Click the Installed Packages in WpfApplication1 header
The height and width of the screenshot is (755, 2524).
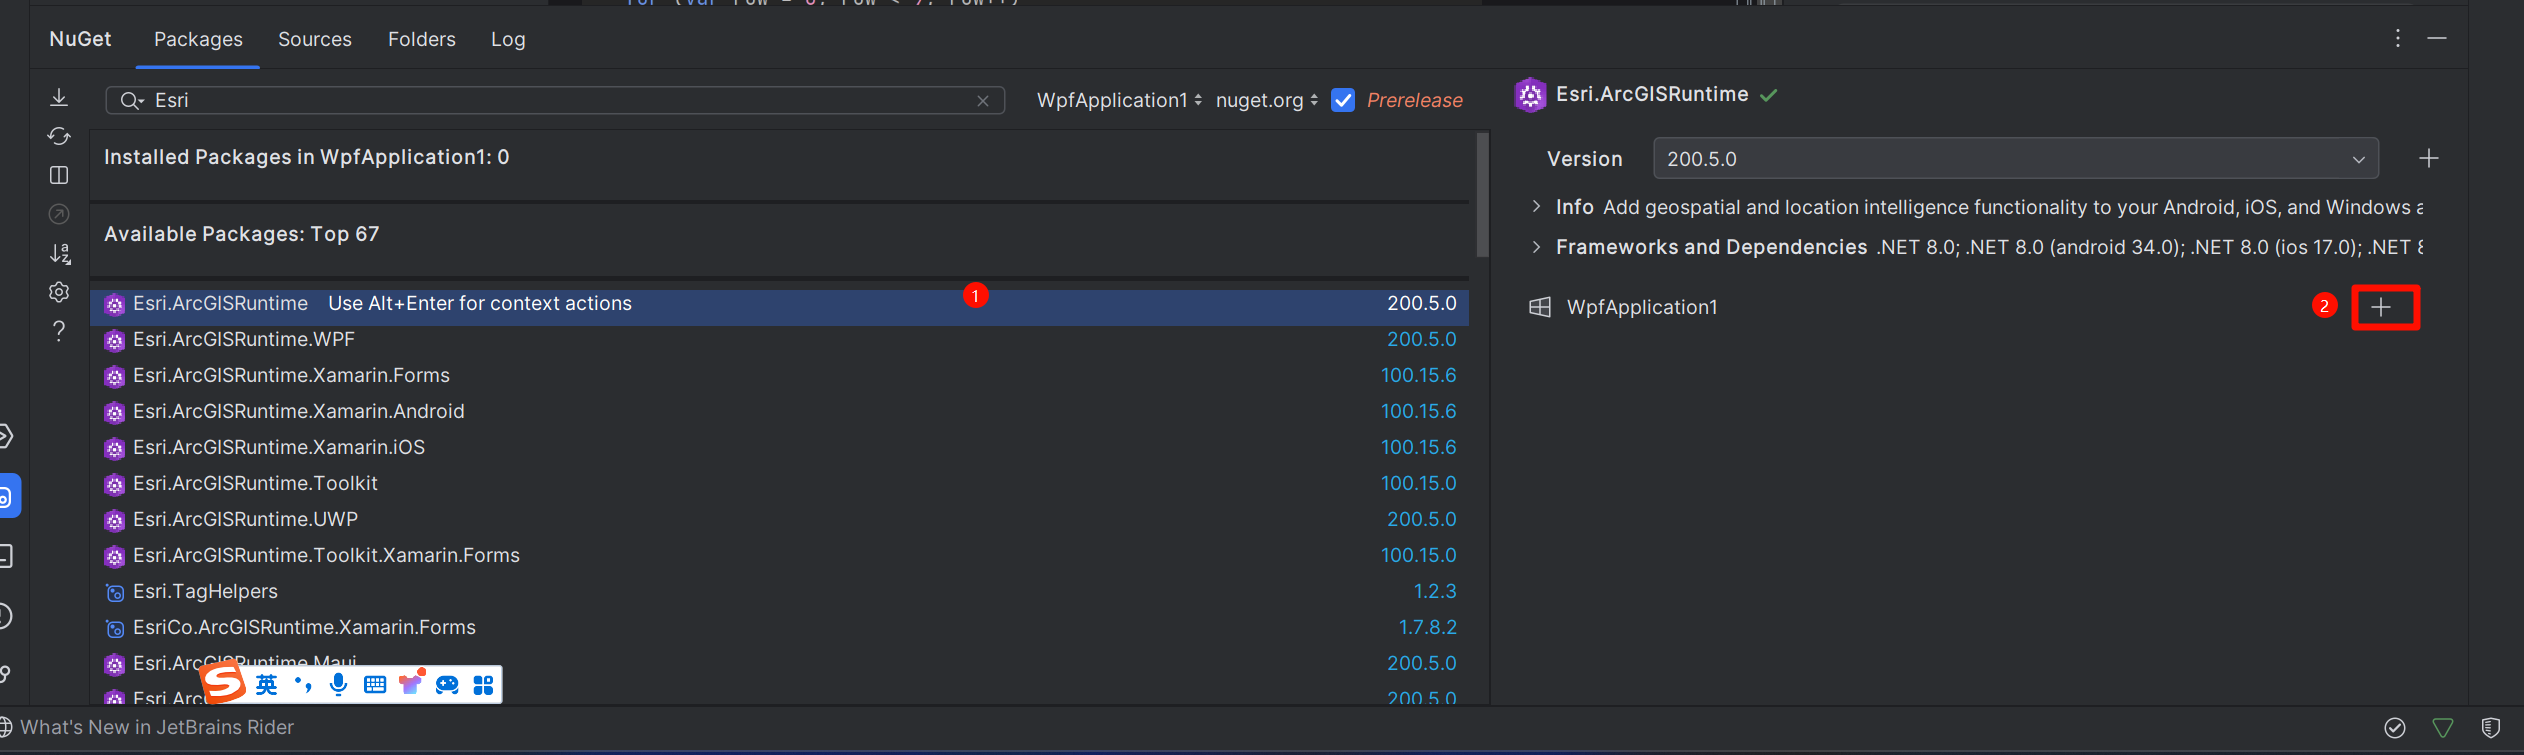(x=307, y=157)
